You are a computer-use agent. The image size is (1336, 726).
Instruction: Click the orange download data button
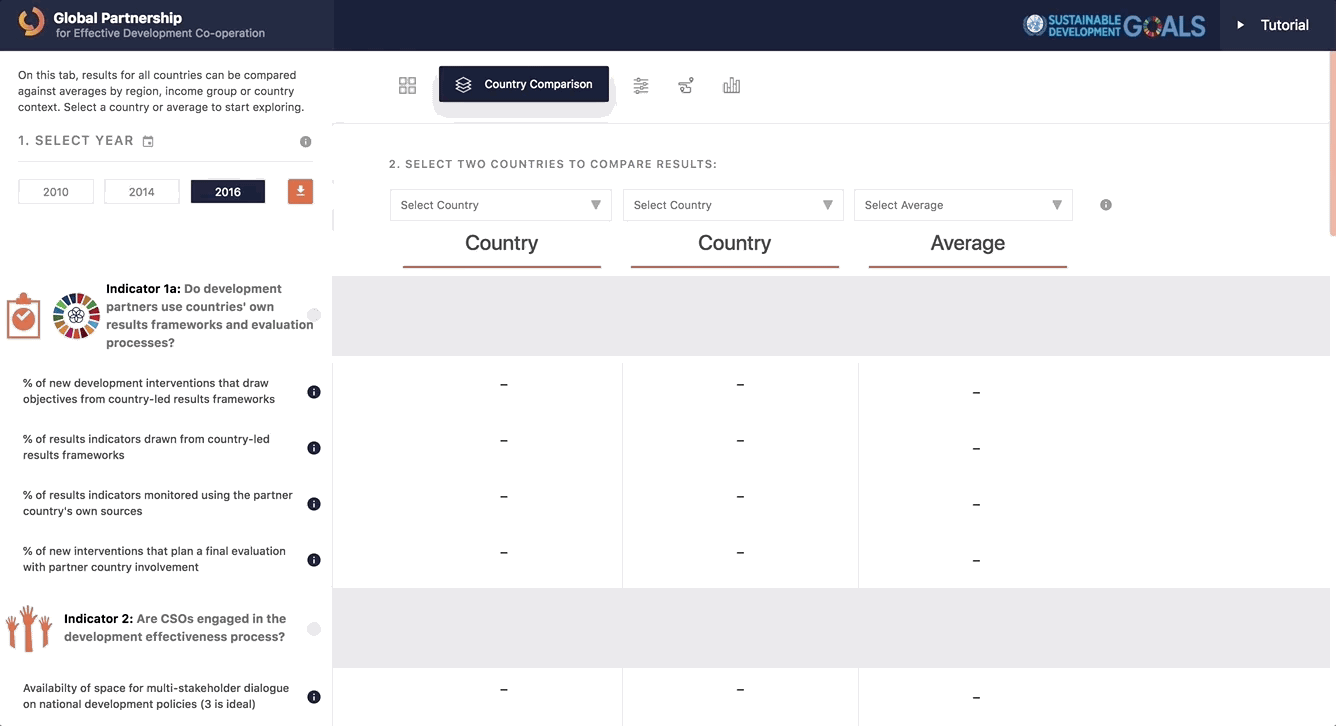point(300,191)
